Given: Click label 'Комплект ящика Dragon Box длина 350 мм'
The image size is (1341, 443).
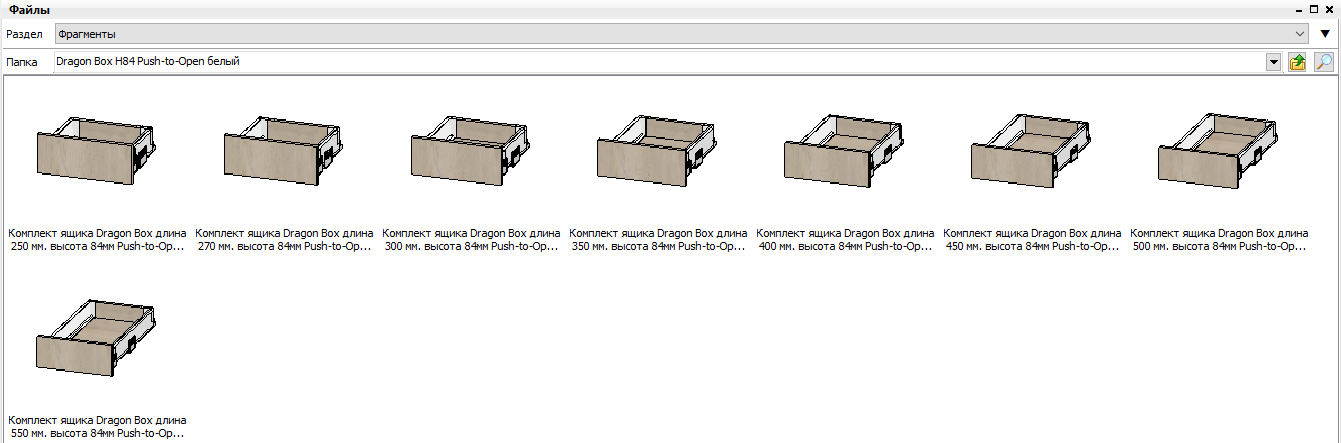Looking at the screenshot, I should coord(658,239).
